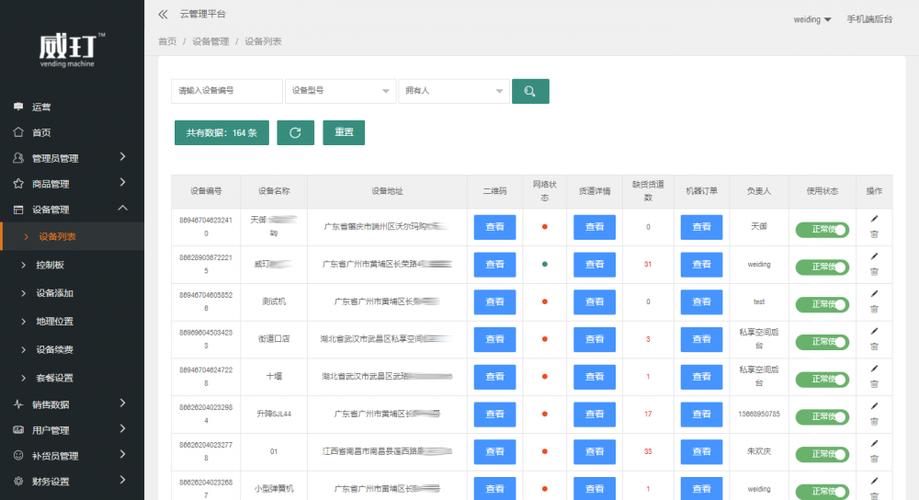This screenshot has height=500, width=919.
Task: View 货道详情 for device 01 row
Action: 594,452
